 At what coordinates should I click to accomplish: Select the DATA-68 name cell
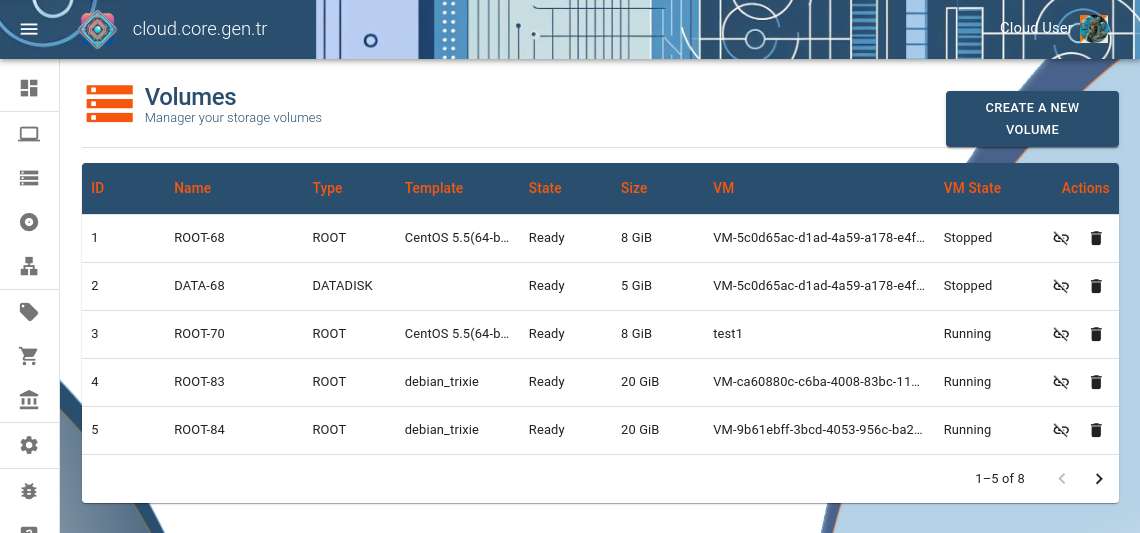[199, 286]
